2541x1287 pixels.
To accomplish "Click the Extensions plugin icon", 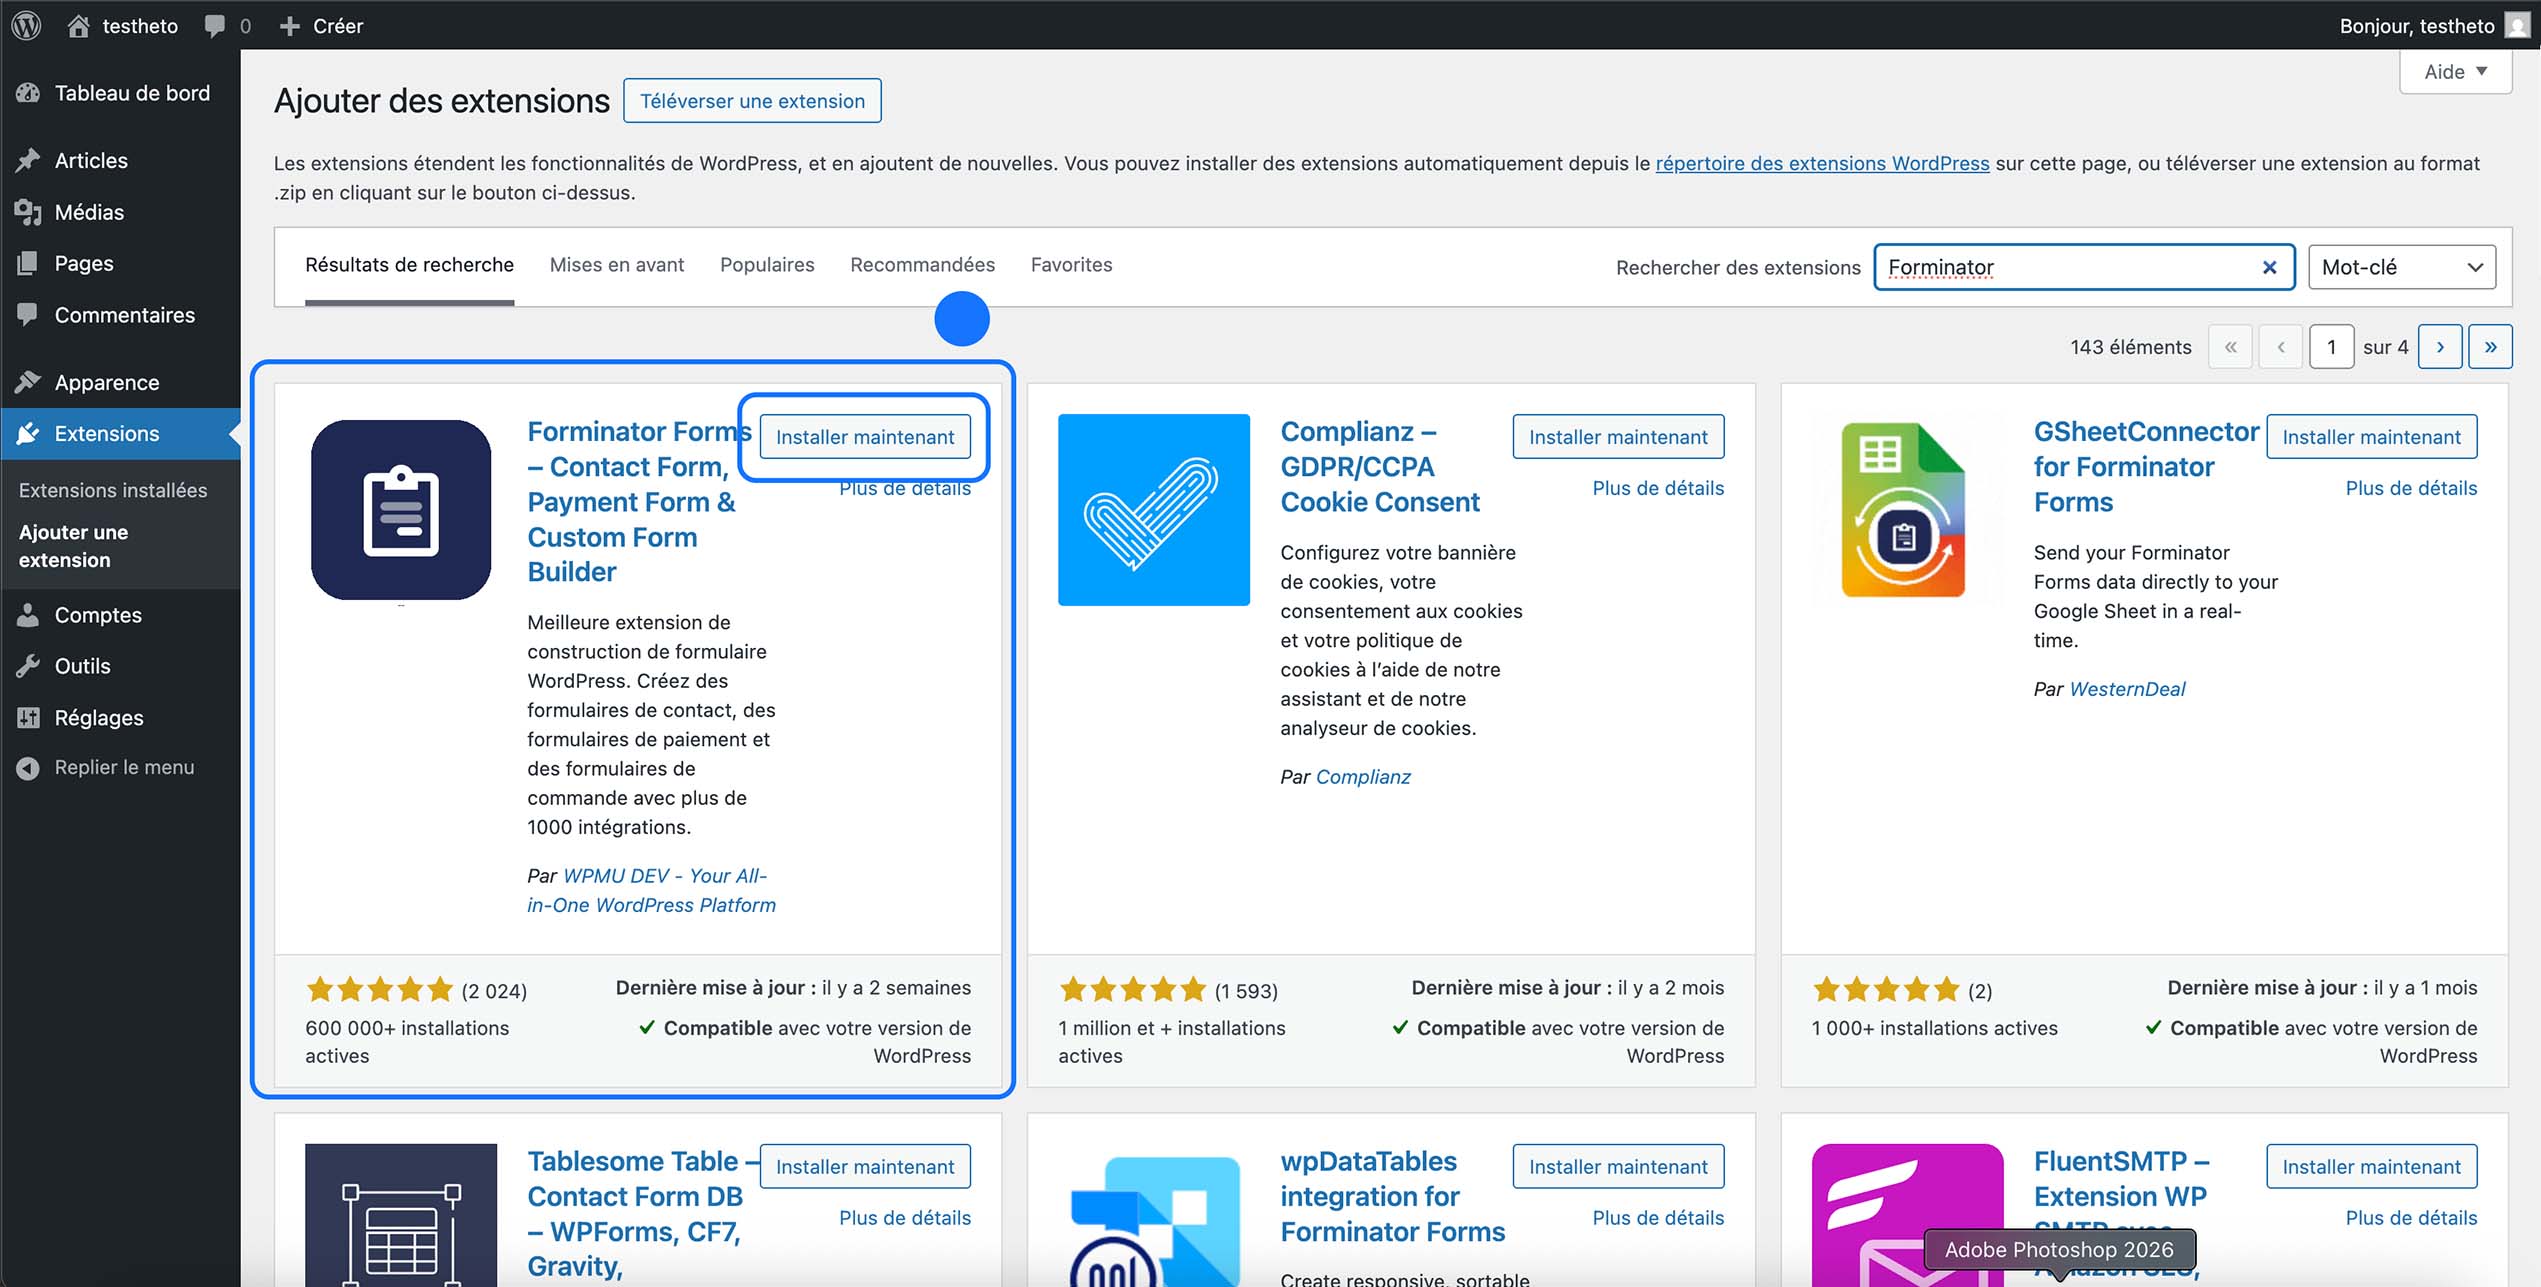I will pyautogui.click(x=29, y=433).
